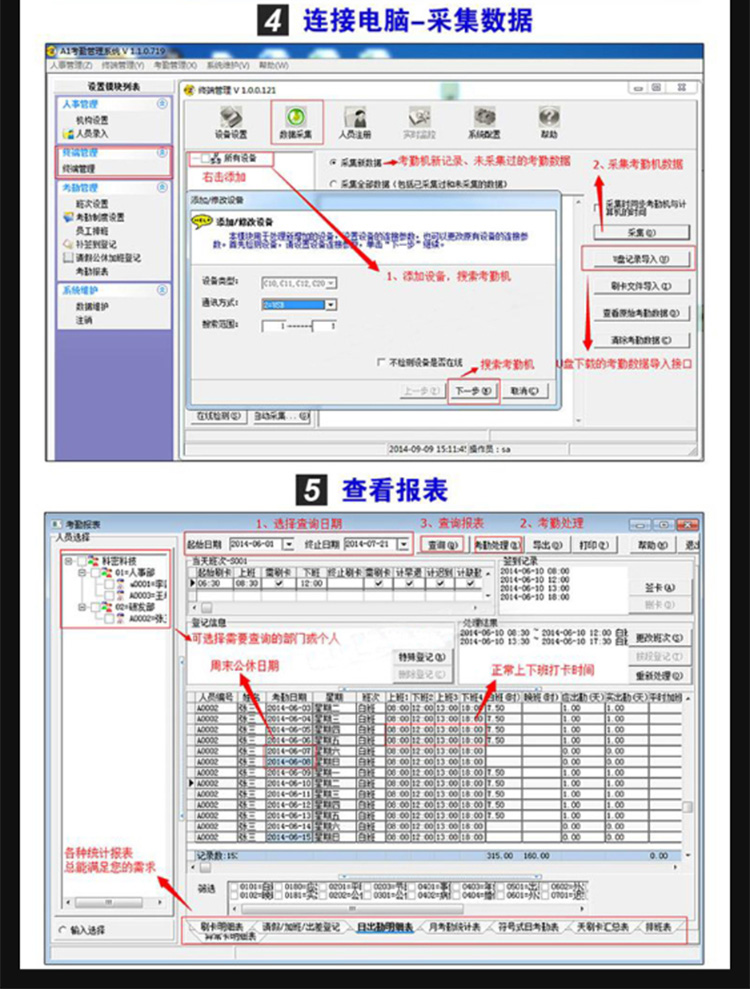Switch to the 刷卡明细表 tab
The width and height of the screenshot is (750, 989).
(x=221, y=927)
